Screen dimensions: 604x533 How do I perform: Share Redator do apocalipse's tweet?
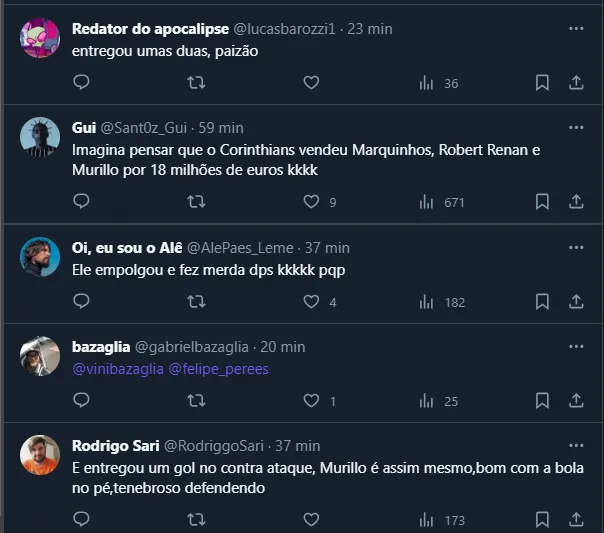pyautogui.click(x=576, y=82)
